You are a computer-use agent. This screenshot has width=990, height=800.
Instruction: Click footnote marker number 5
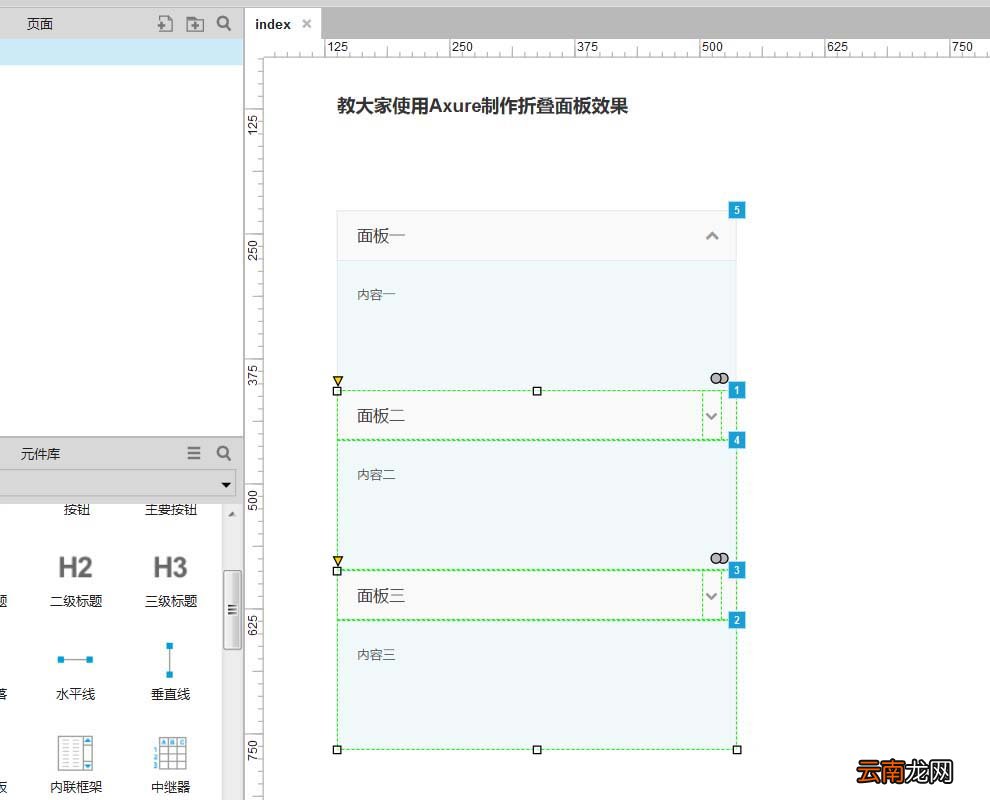(737, 210)
